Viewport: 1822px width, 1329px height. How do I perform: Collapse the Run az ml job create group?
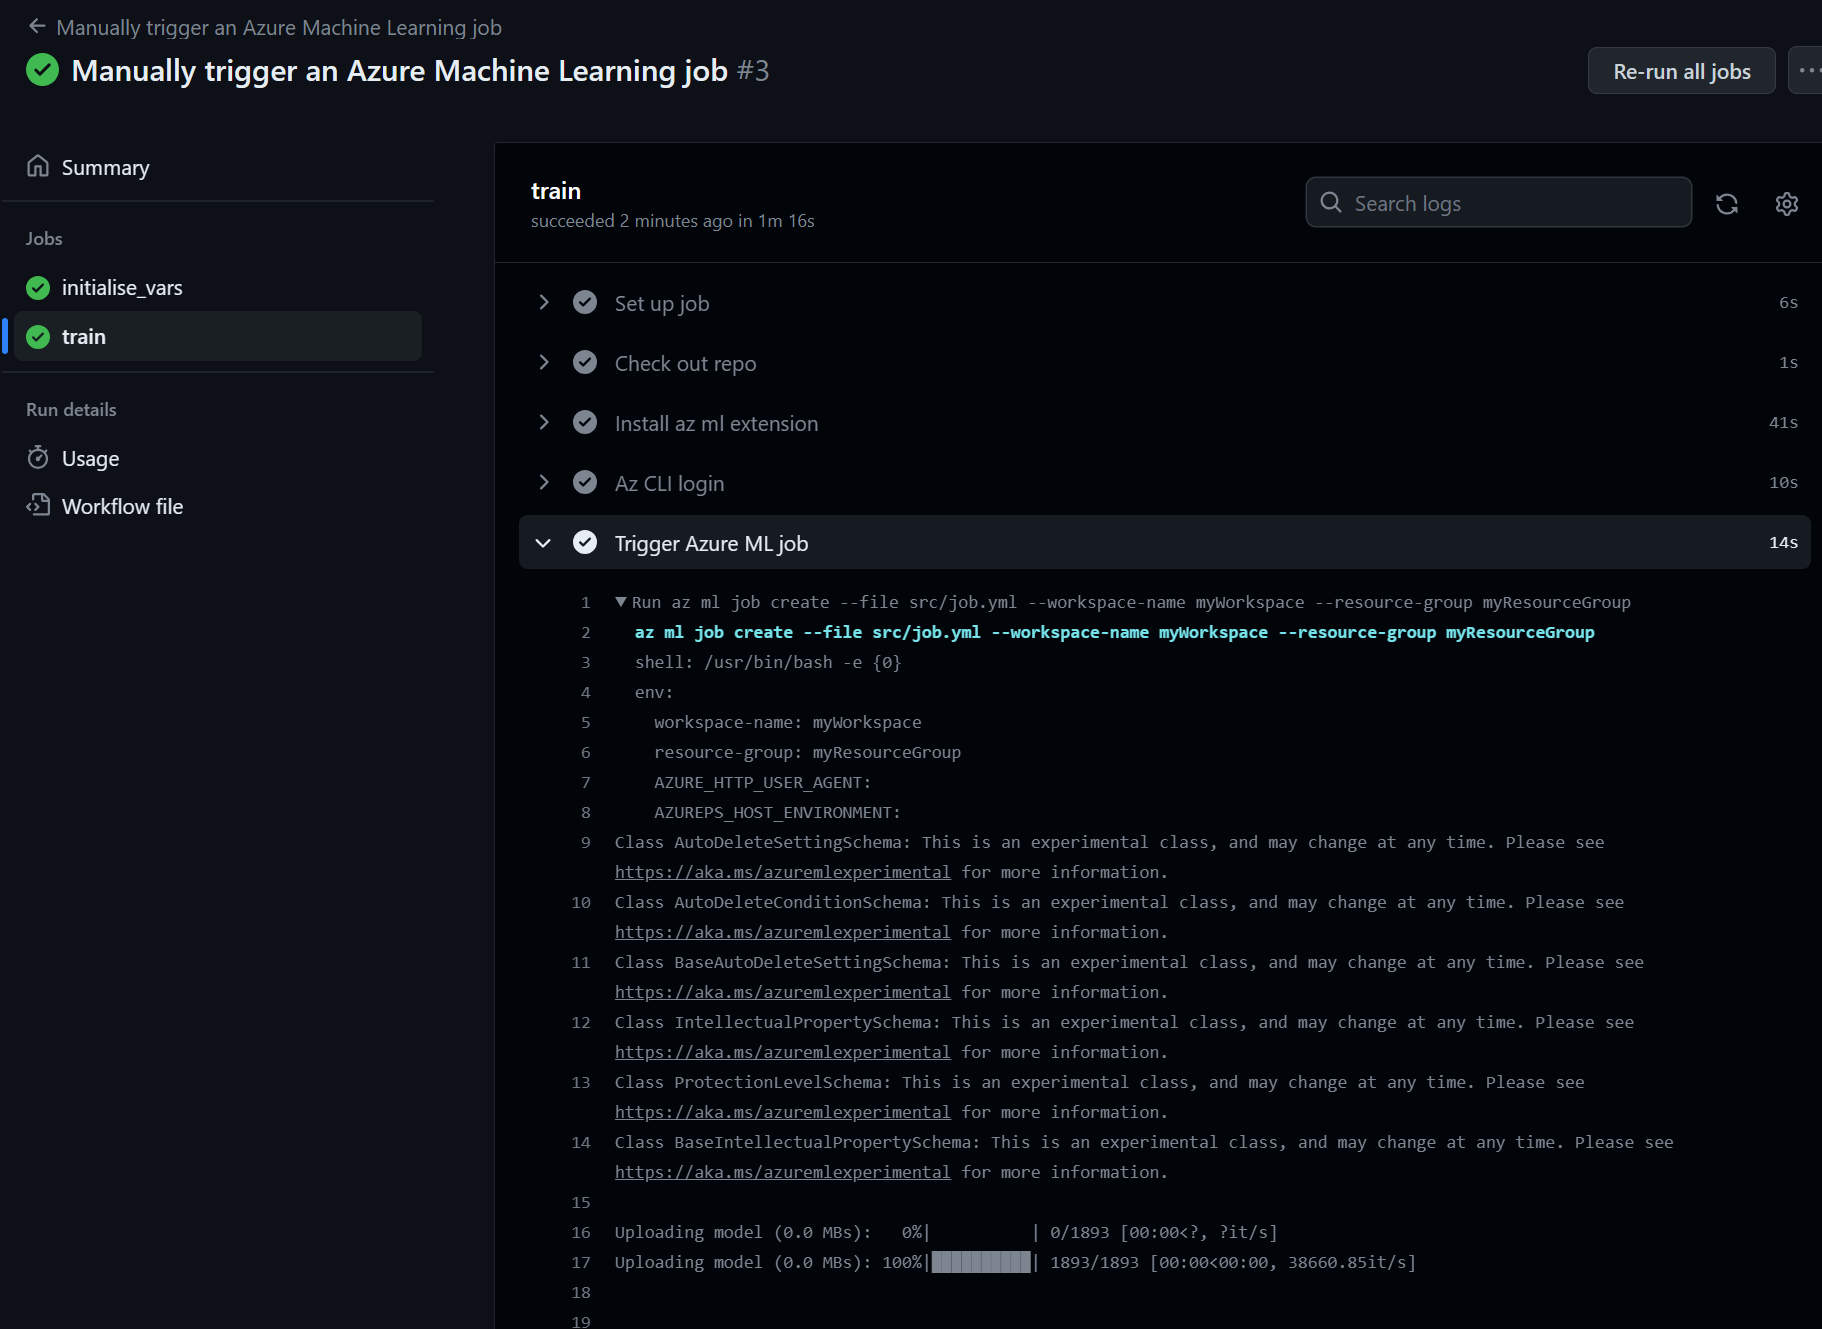(621, 601)
